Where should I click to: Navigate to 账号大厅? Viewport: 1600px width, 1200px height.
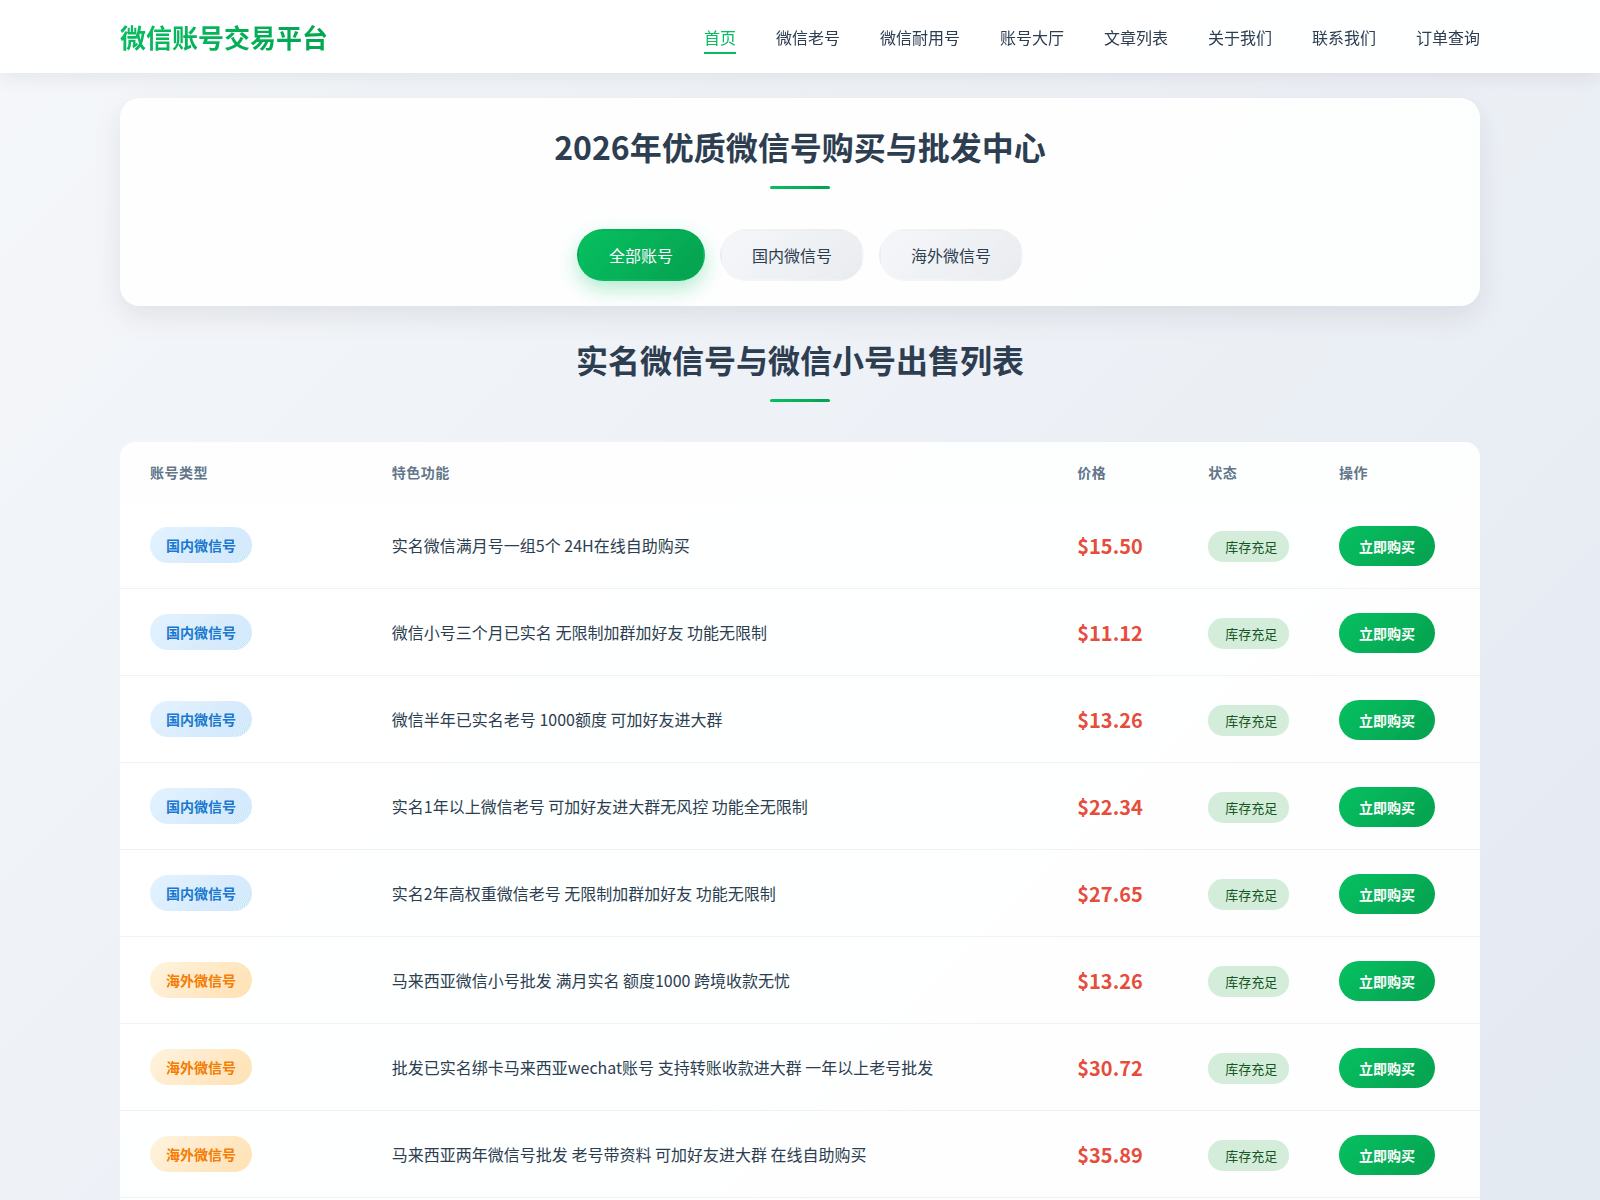[1031, 38]
